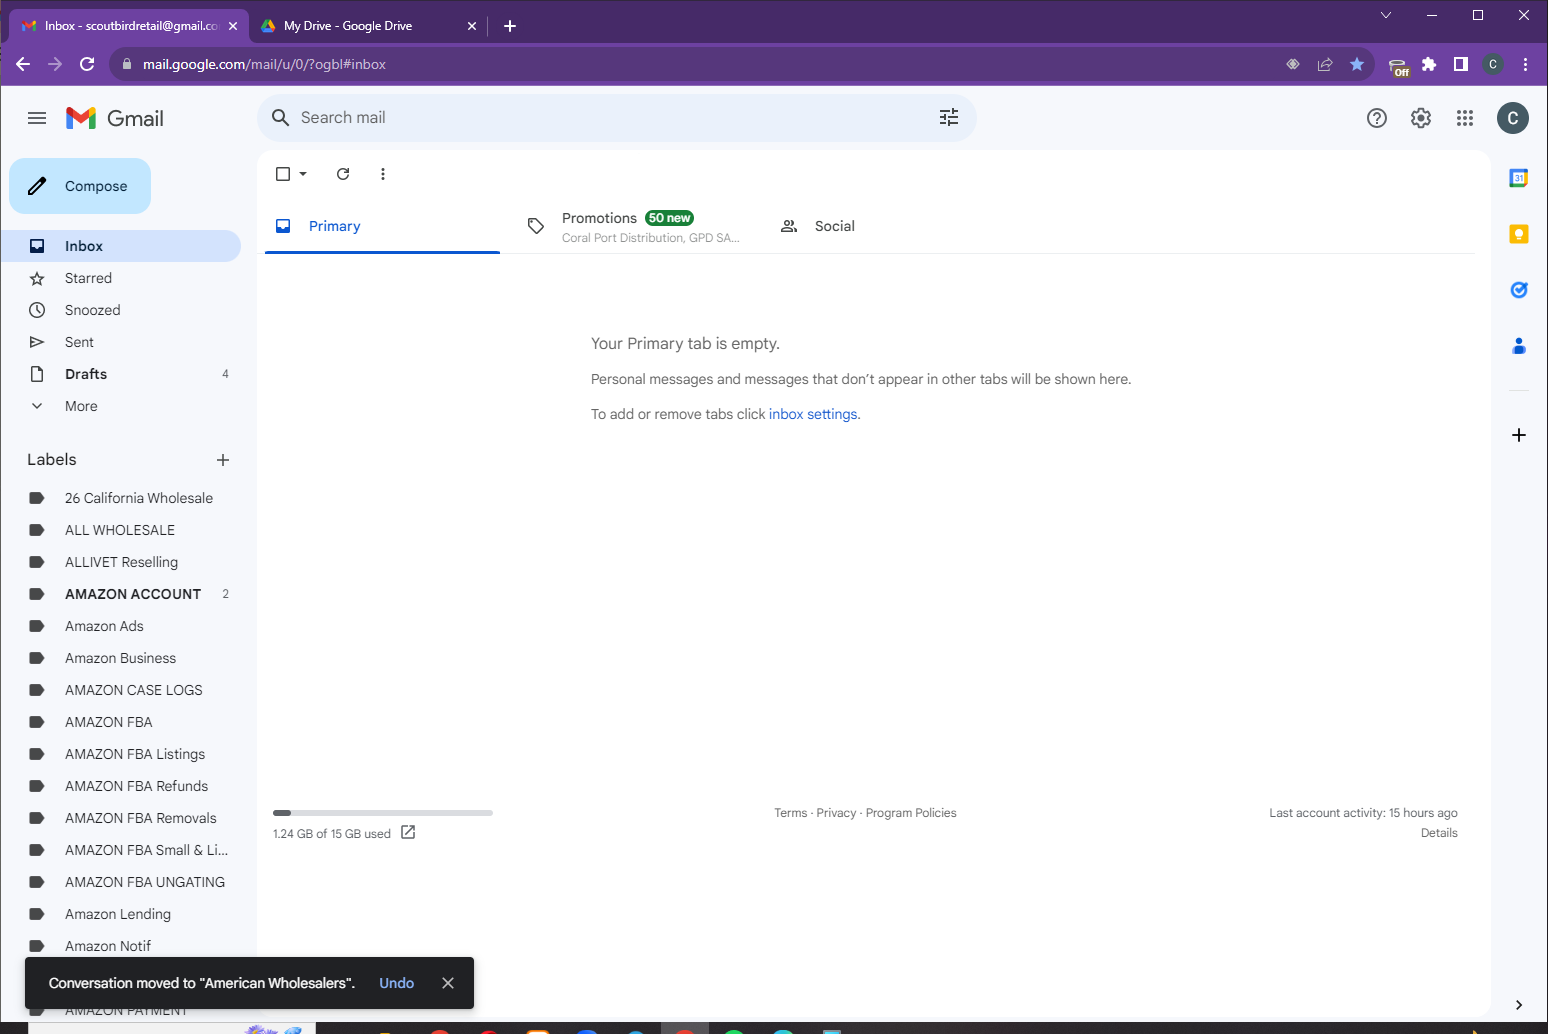The height and width of the screenshot is (1034, 1548).
Task: Open Gmail Settings gear
Action: click(1421, 118)
